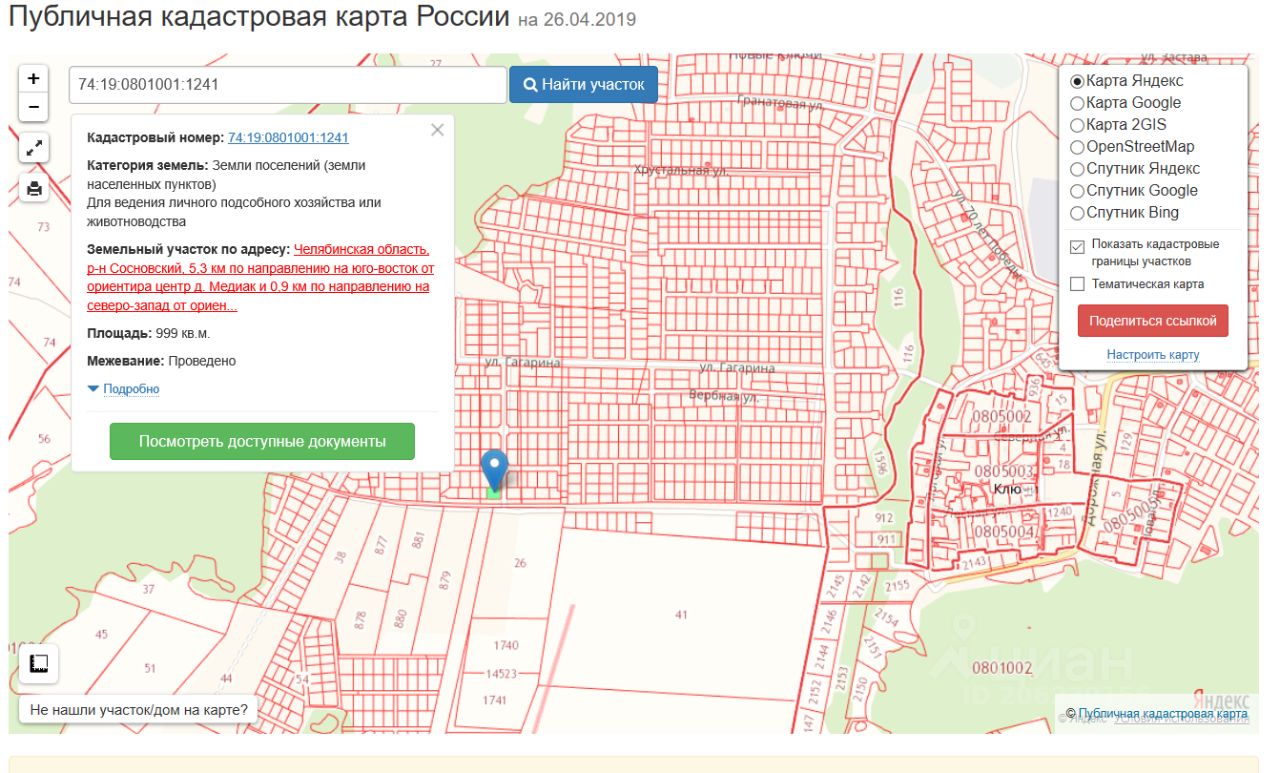Click the Найти участок search button

(584, 85)
